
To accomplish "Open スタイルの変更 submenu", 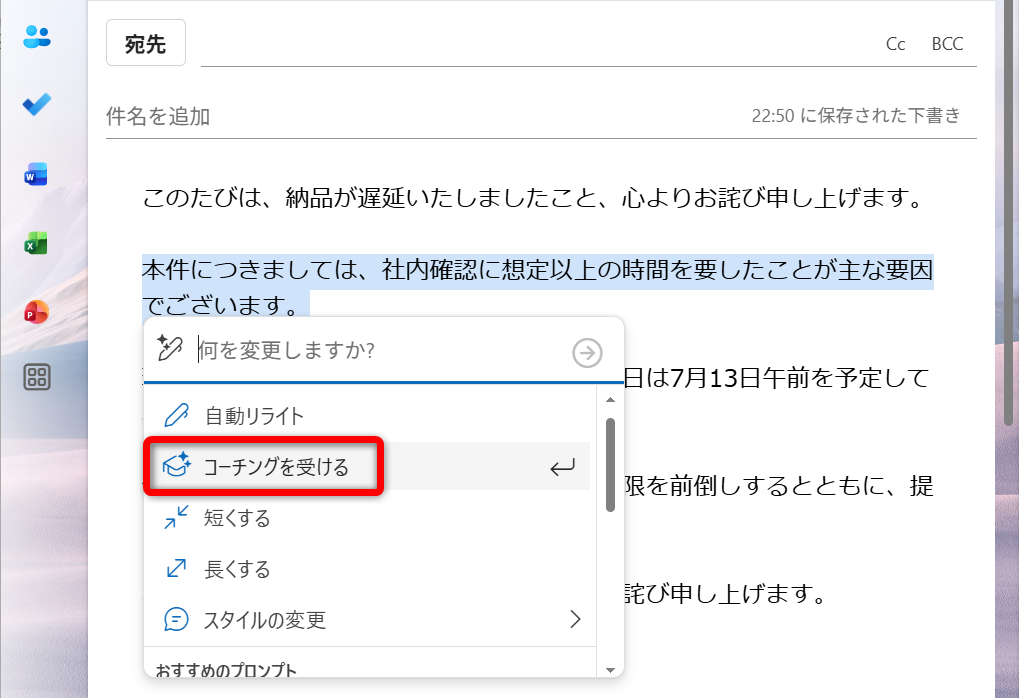I will tap(369, 619).
